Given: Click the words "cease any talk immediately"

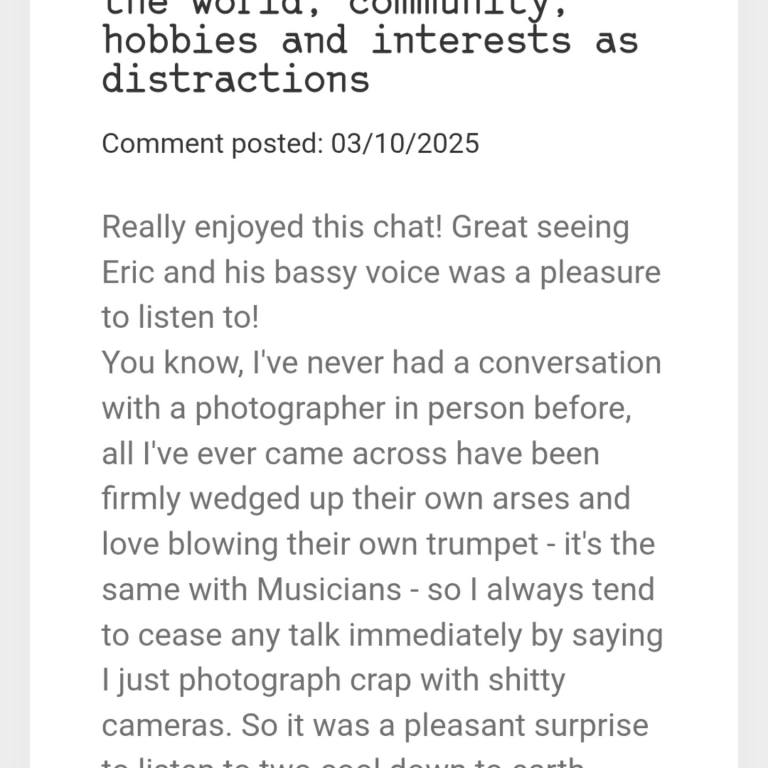Looking at the screenshot, I should point(334,634).
